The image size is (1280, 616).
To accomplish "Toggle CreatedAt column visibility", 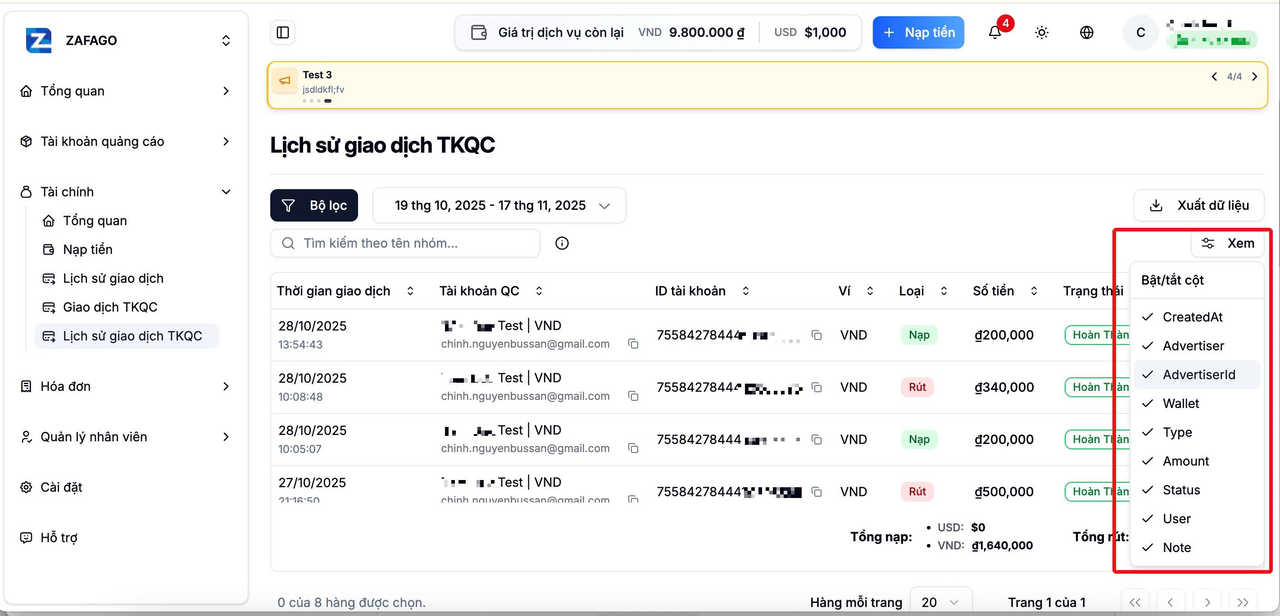I will point(1197,317).
